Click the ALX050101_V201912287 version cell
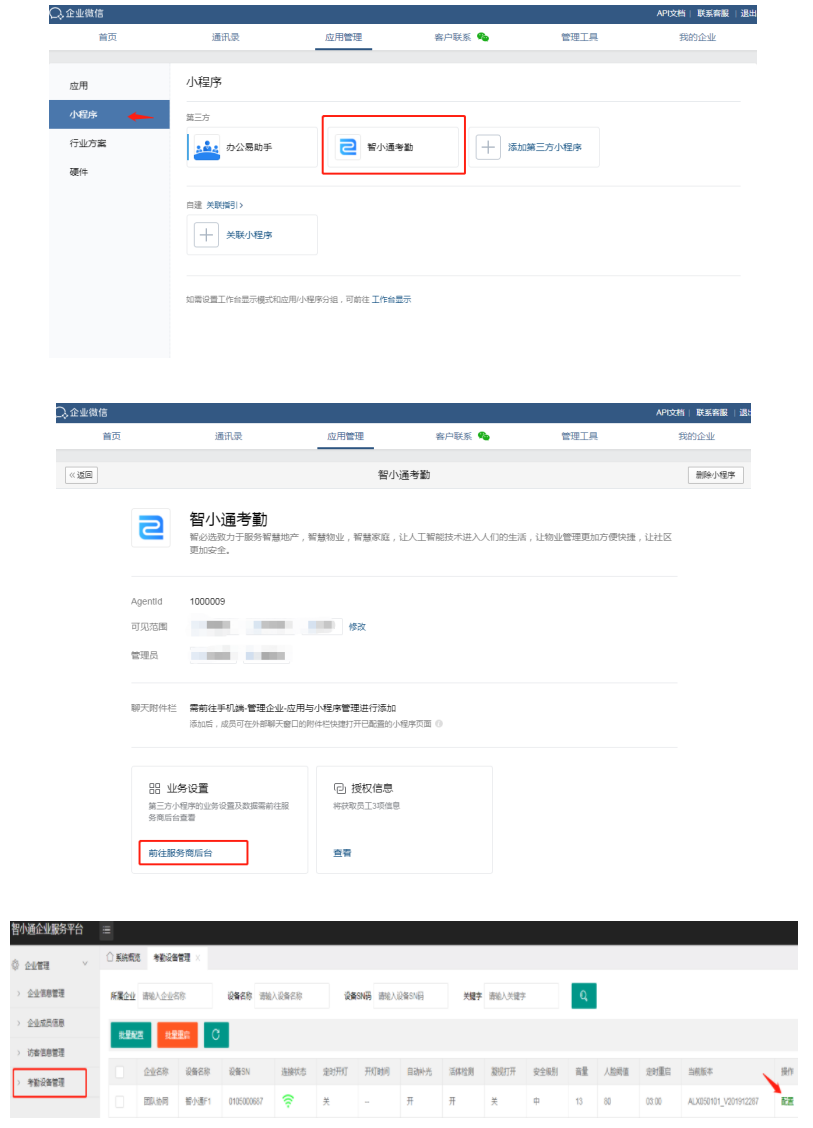 click(x=723, y=1101)
